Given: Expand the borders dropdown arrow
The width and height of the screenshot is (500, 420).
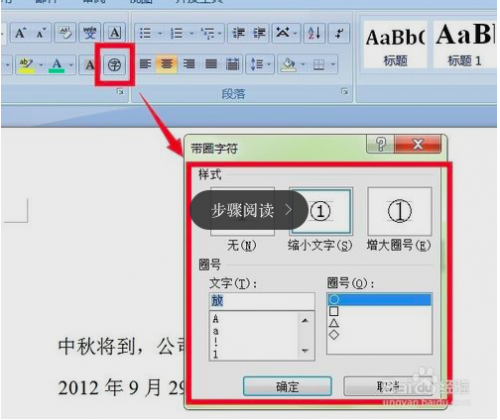Looking at the screenshot, I should pos(333,64).
